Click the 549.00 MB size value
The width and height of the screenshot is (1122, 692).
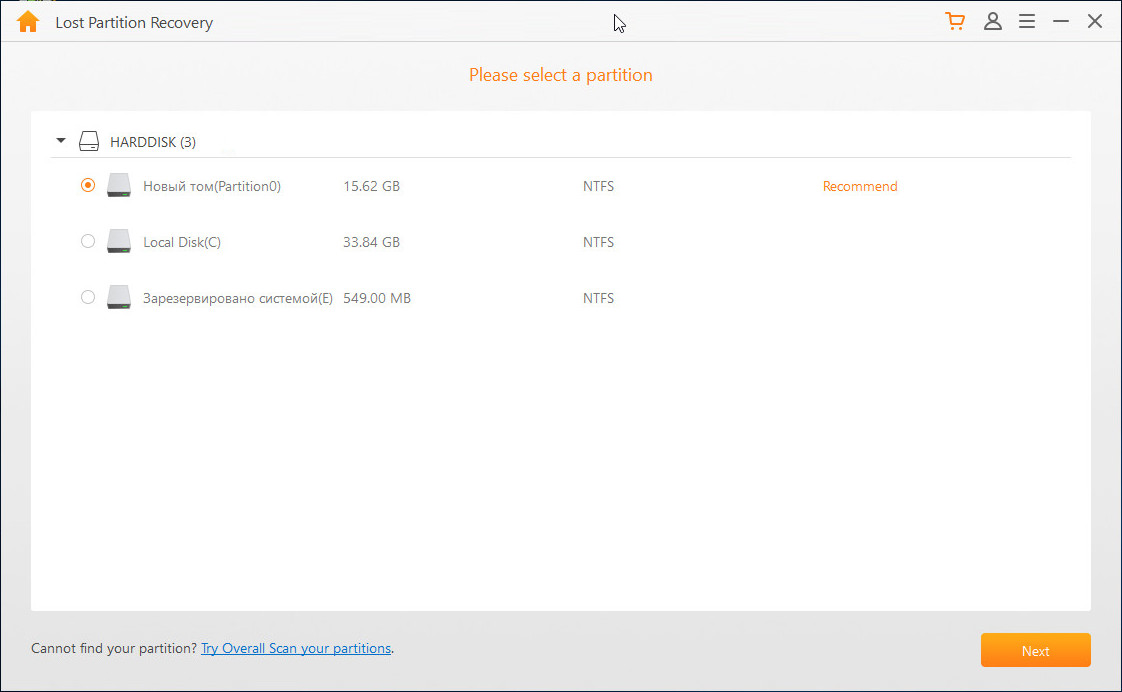377,298
